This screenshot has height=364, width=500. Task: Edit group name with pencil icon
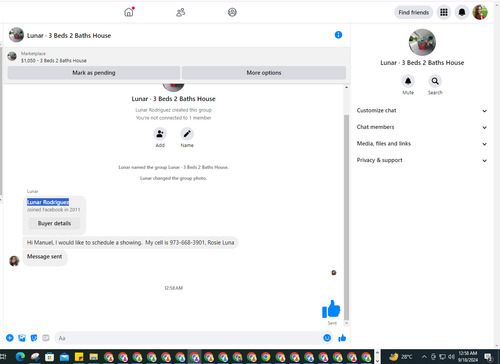(x=187, y=134)
